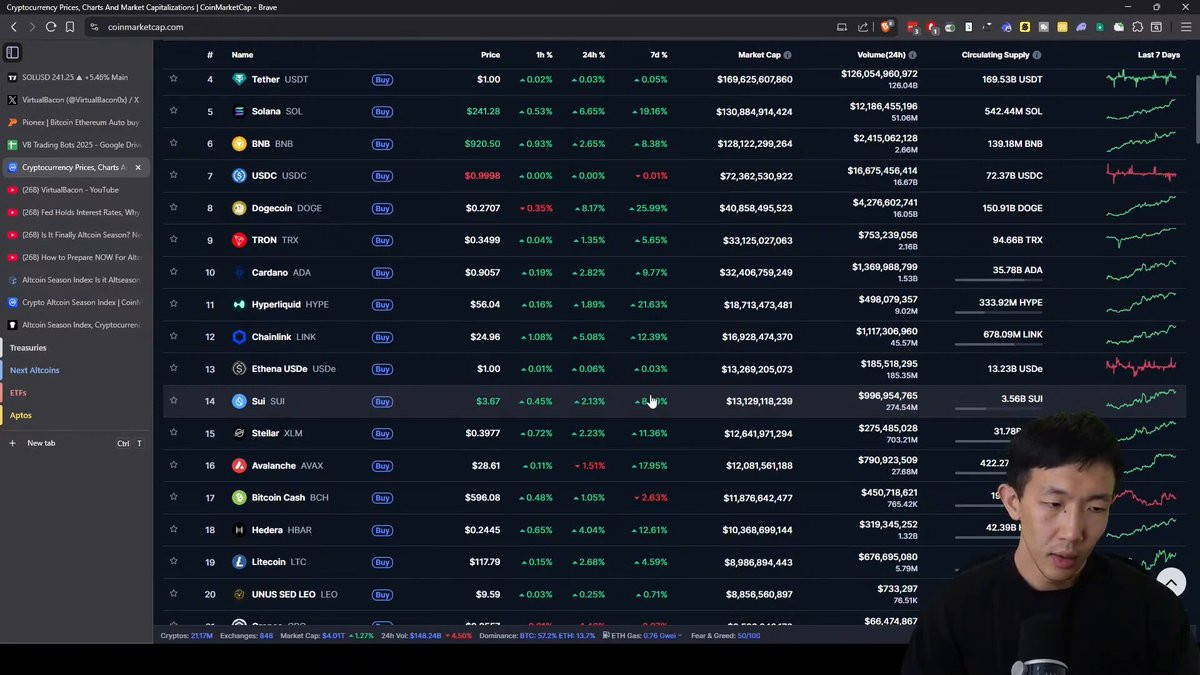This screenshot has height=675, width=1200.
Task: Open the Tether coin logo
Action: point(239,79)
